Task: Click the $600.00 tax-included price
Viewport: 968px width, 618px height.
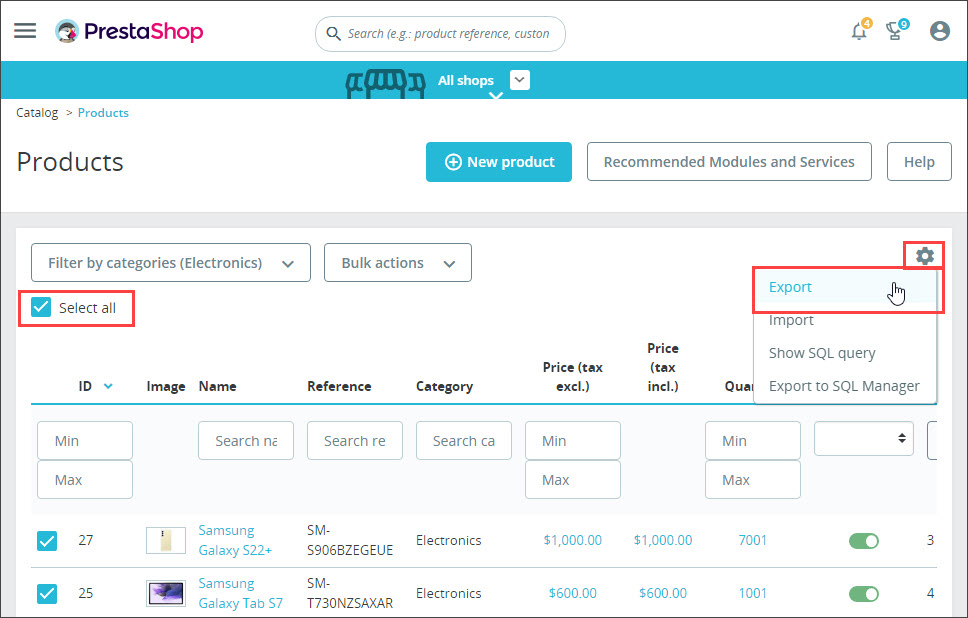Action: pyautogui.click(x=663, y=593)
